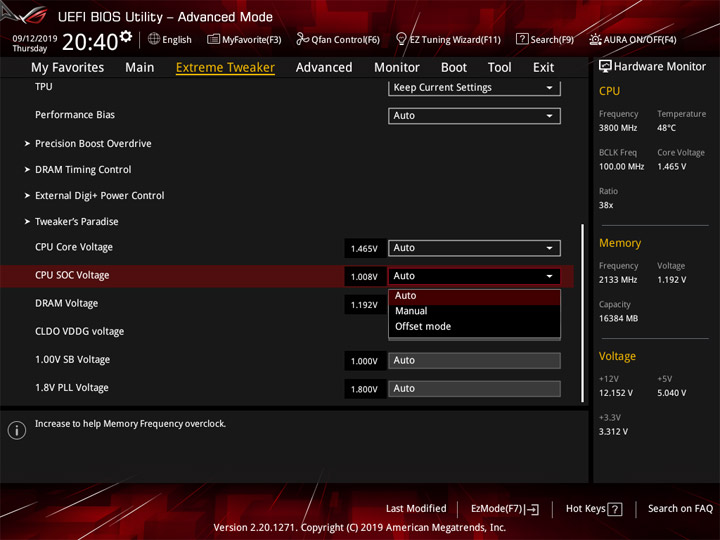Open clock settings gear icon
The width and height of the screenshot is (720, 540).
coord(126,36)
